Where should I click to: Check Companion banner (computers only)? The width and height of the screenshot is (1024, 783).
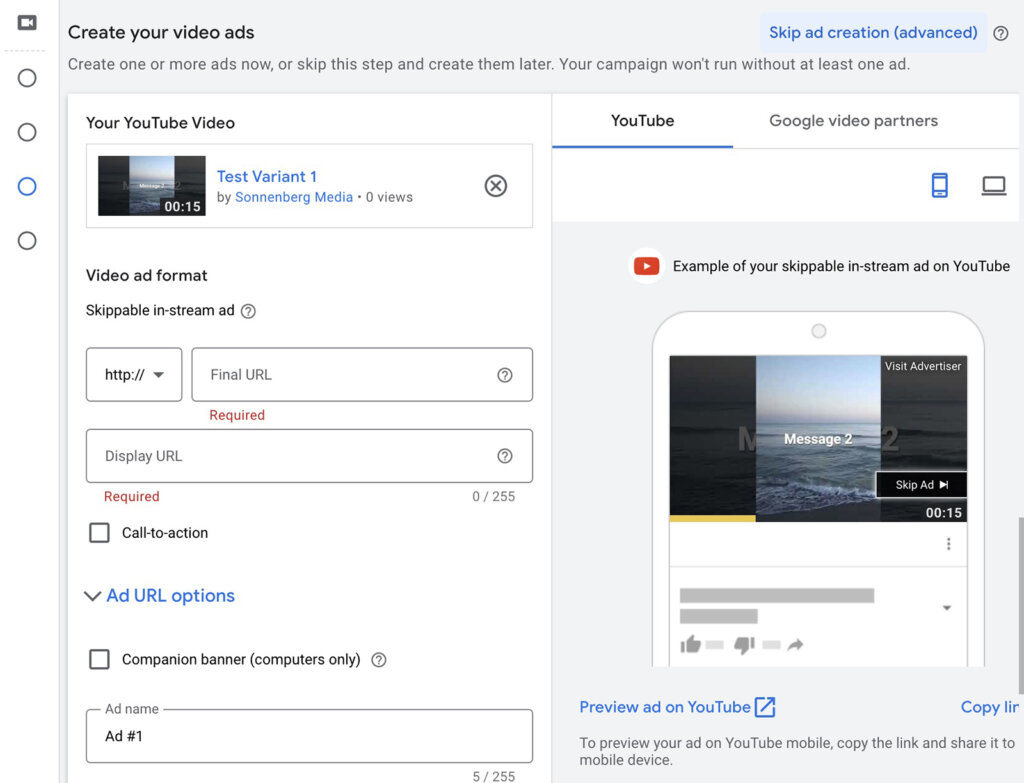pos(99,659)
